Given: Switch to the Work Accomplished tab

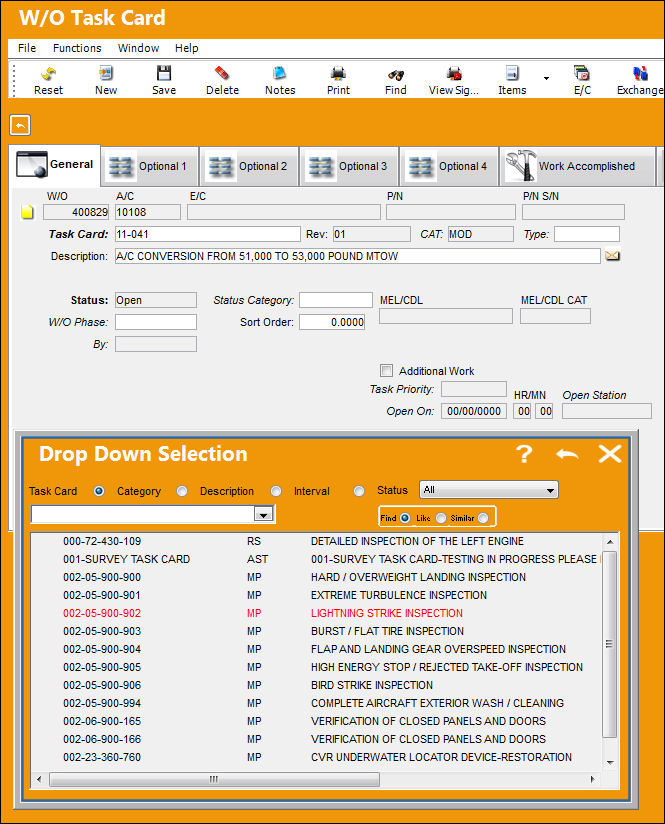Looking at the screenshot, I should 577,166.
